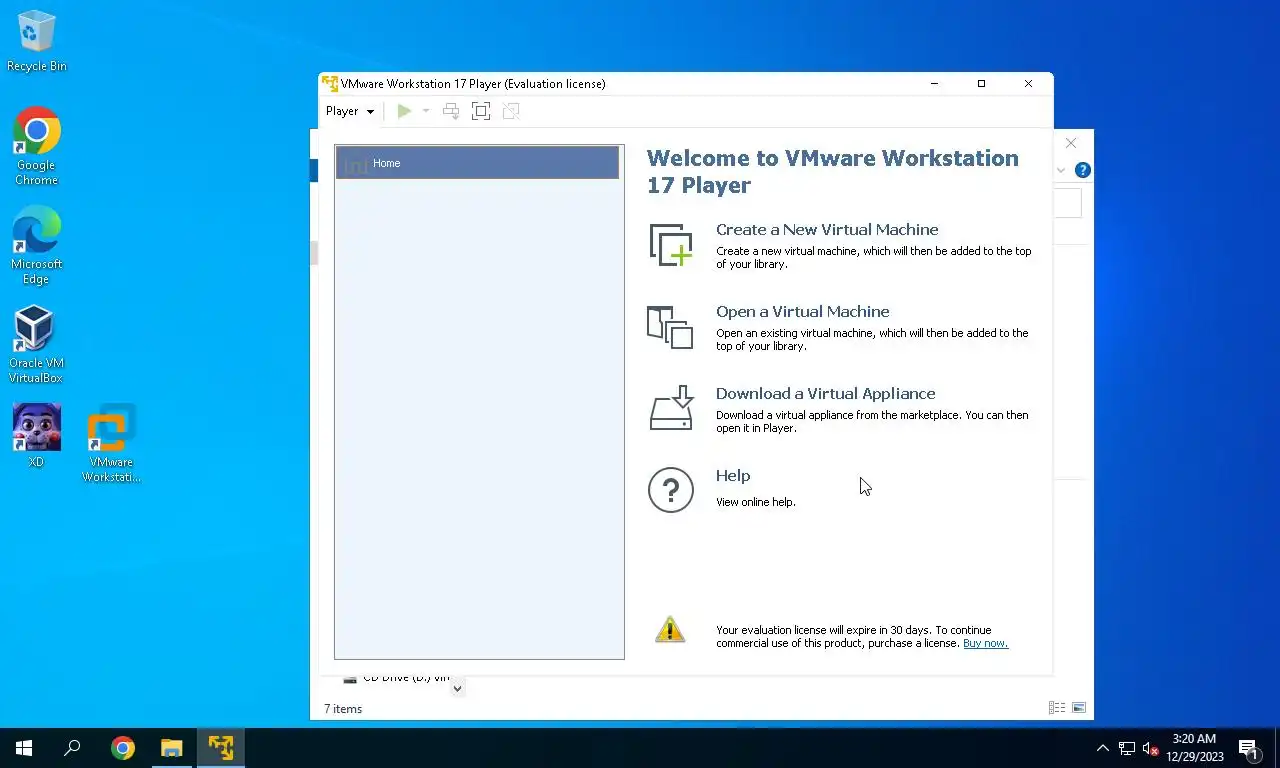Open the notification center icon

1249,748
